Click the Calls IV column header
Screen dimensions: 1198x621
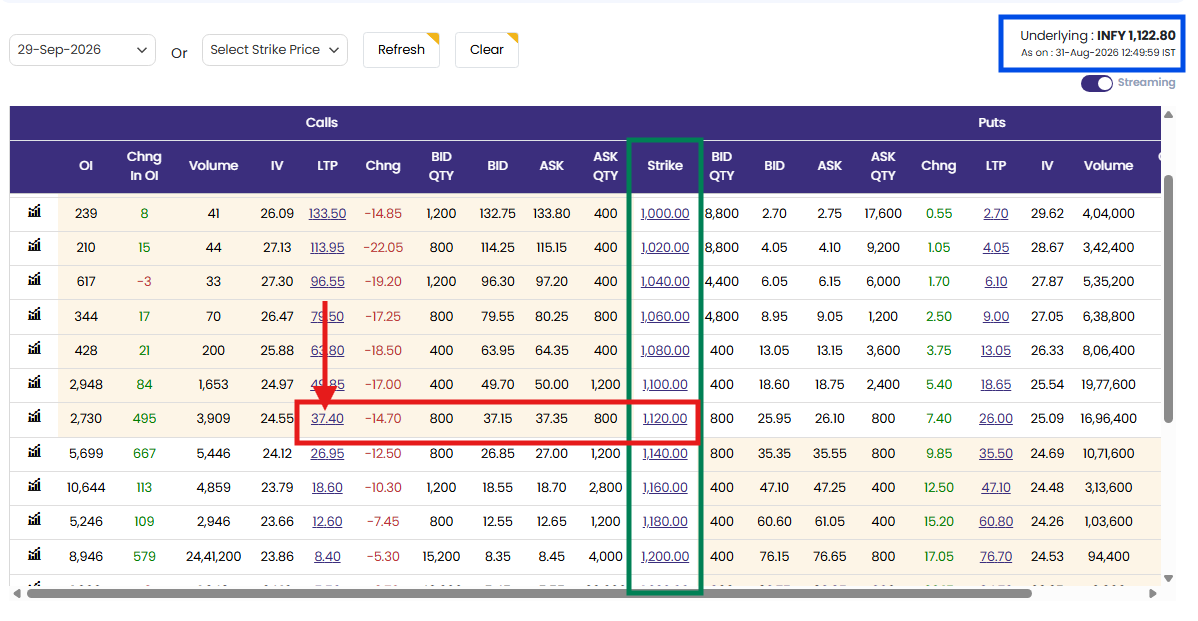[277, 166]
